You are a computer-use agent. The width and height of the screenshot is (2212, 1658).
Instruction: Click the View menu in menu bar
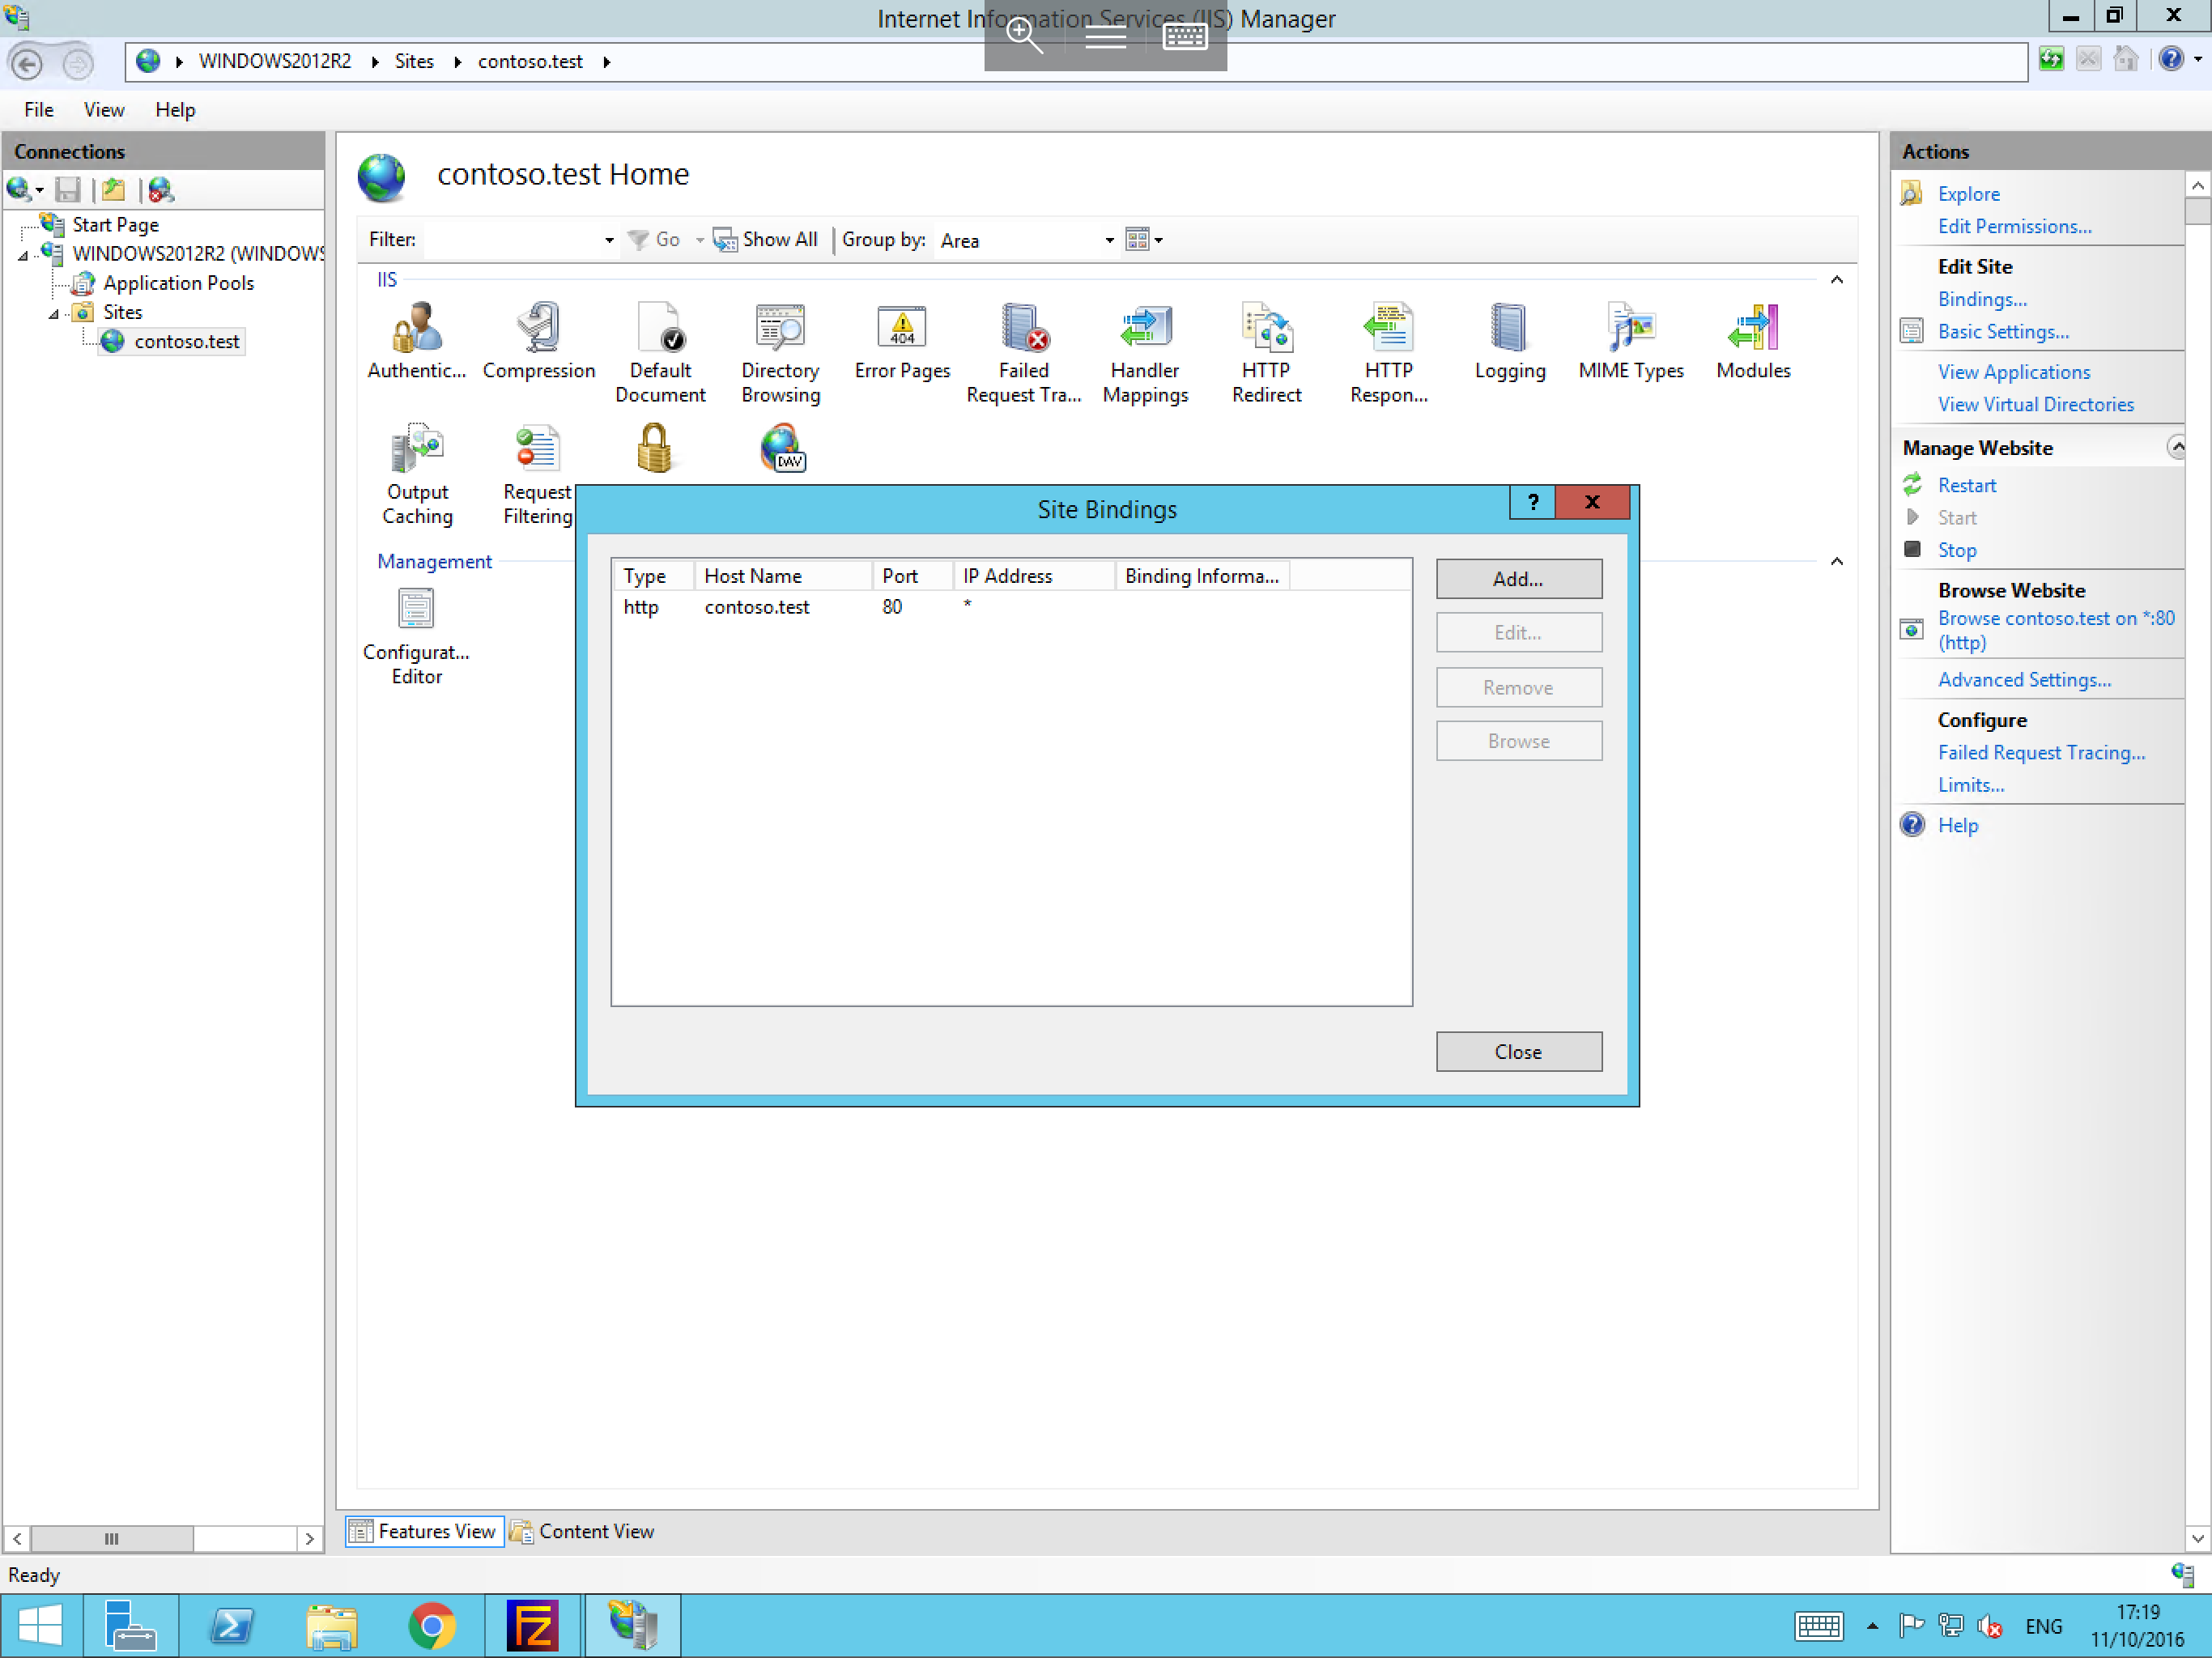click(101, 110)
